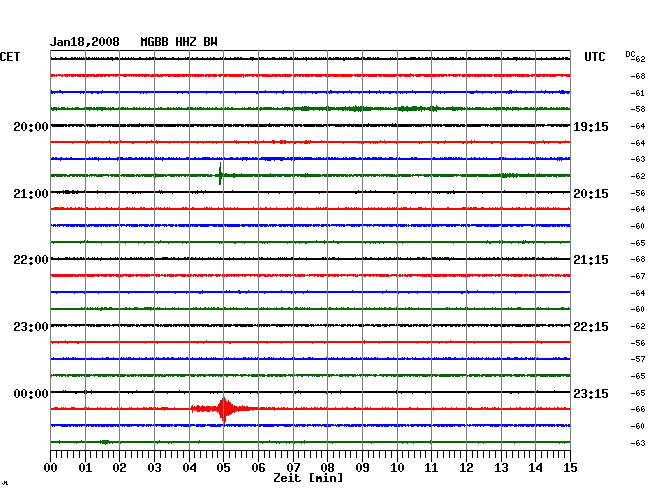Click the 05 minute axis tick label
Screen dimensions: 650x494
click(x=223, y=468)
